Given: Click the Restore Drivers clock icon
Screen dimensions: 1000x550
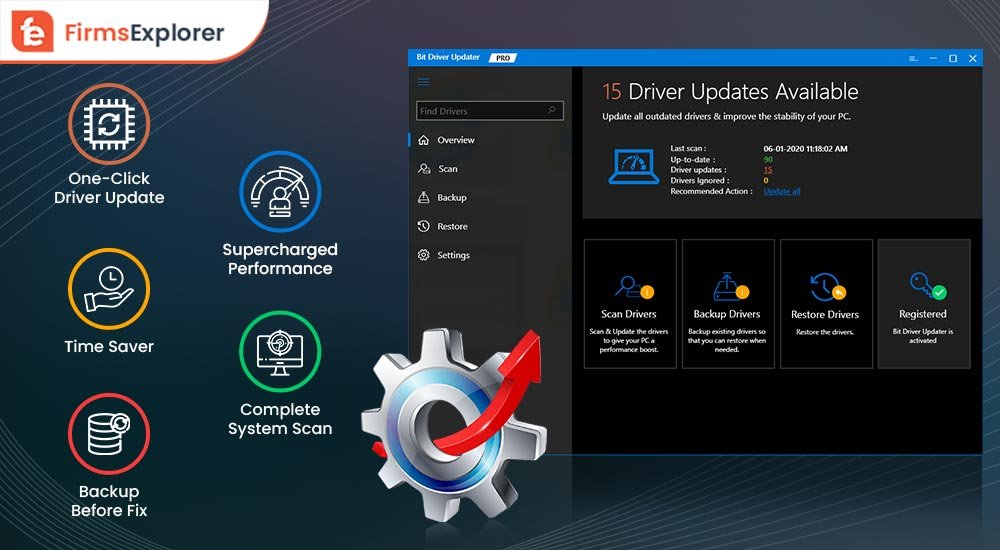Looking at the screenshot, I should [828, 286].
